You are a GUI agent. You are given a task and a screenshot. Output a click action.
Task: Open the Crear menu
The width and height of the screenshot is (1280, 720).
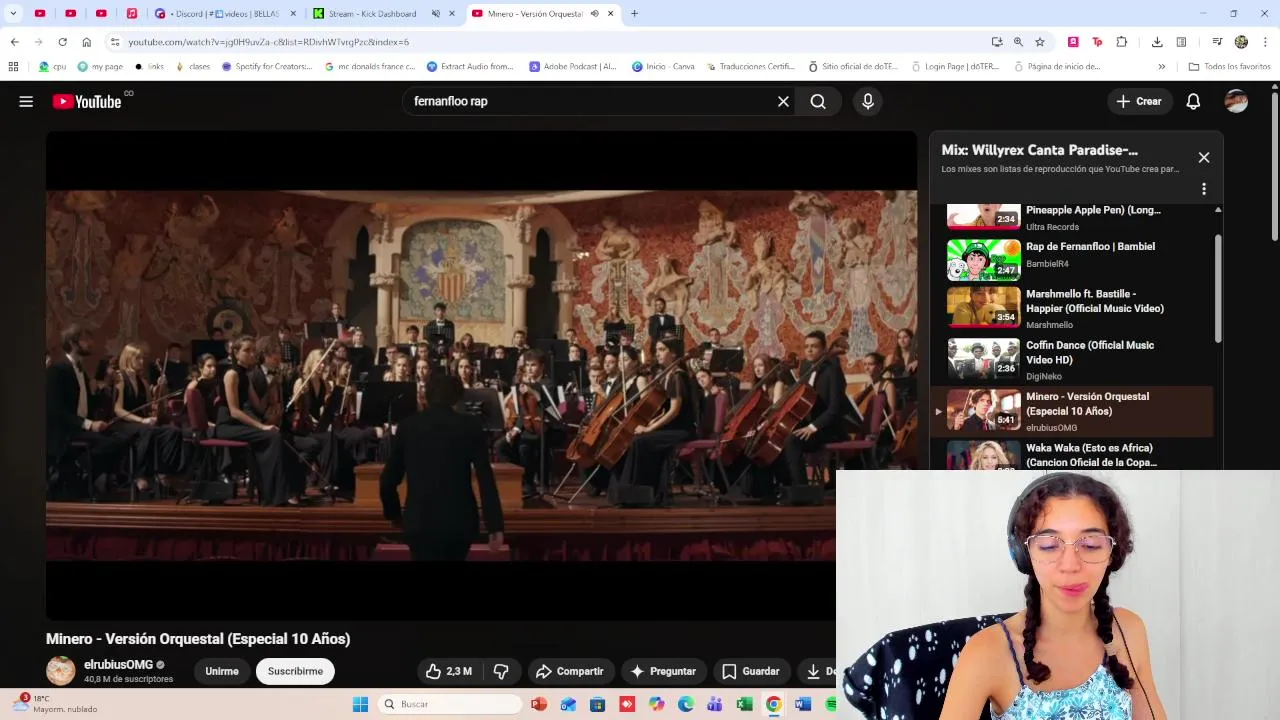coord(1139,101)
